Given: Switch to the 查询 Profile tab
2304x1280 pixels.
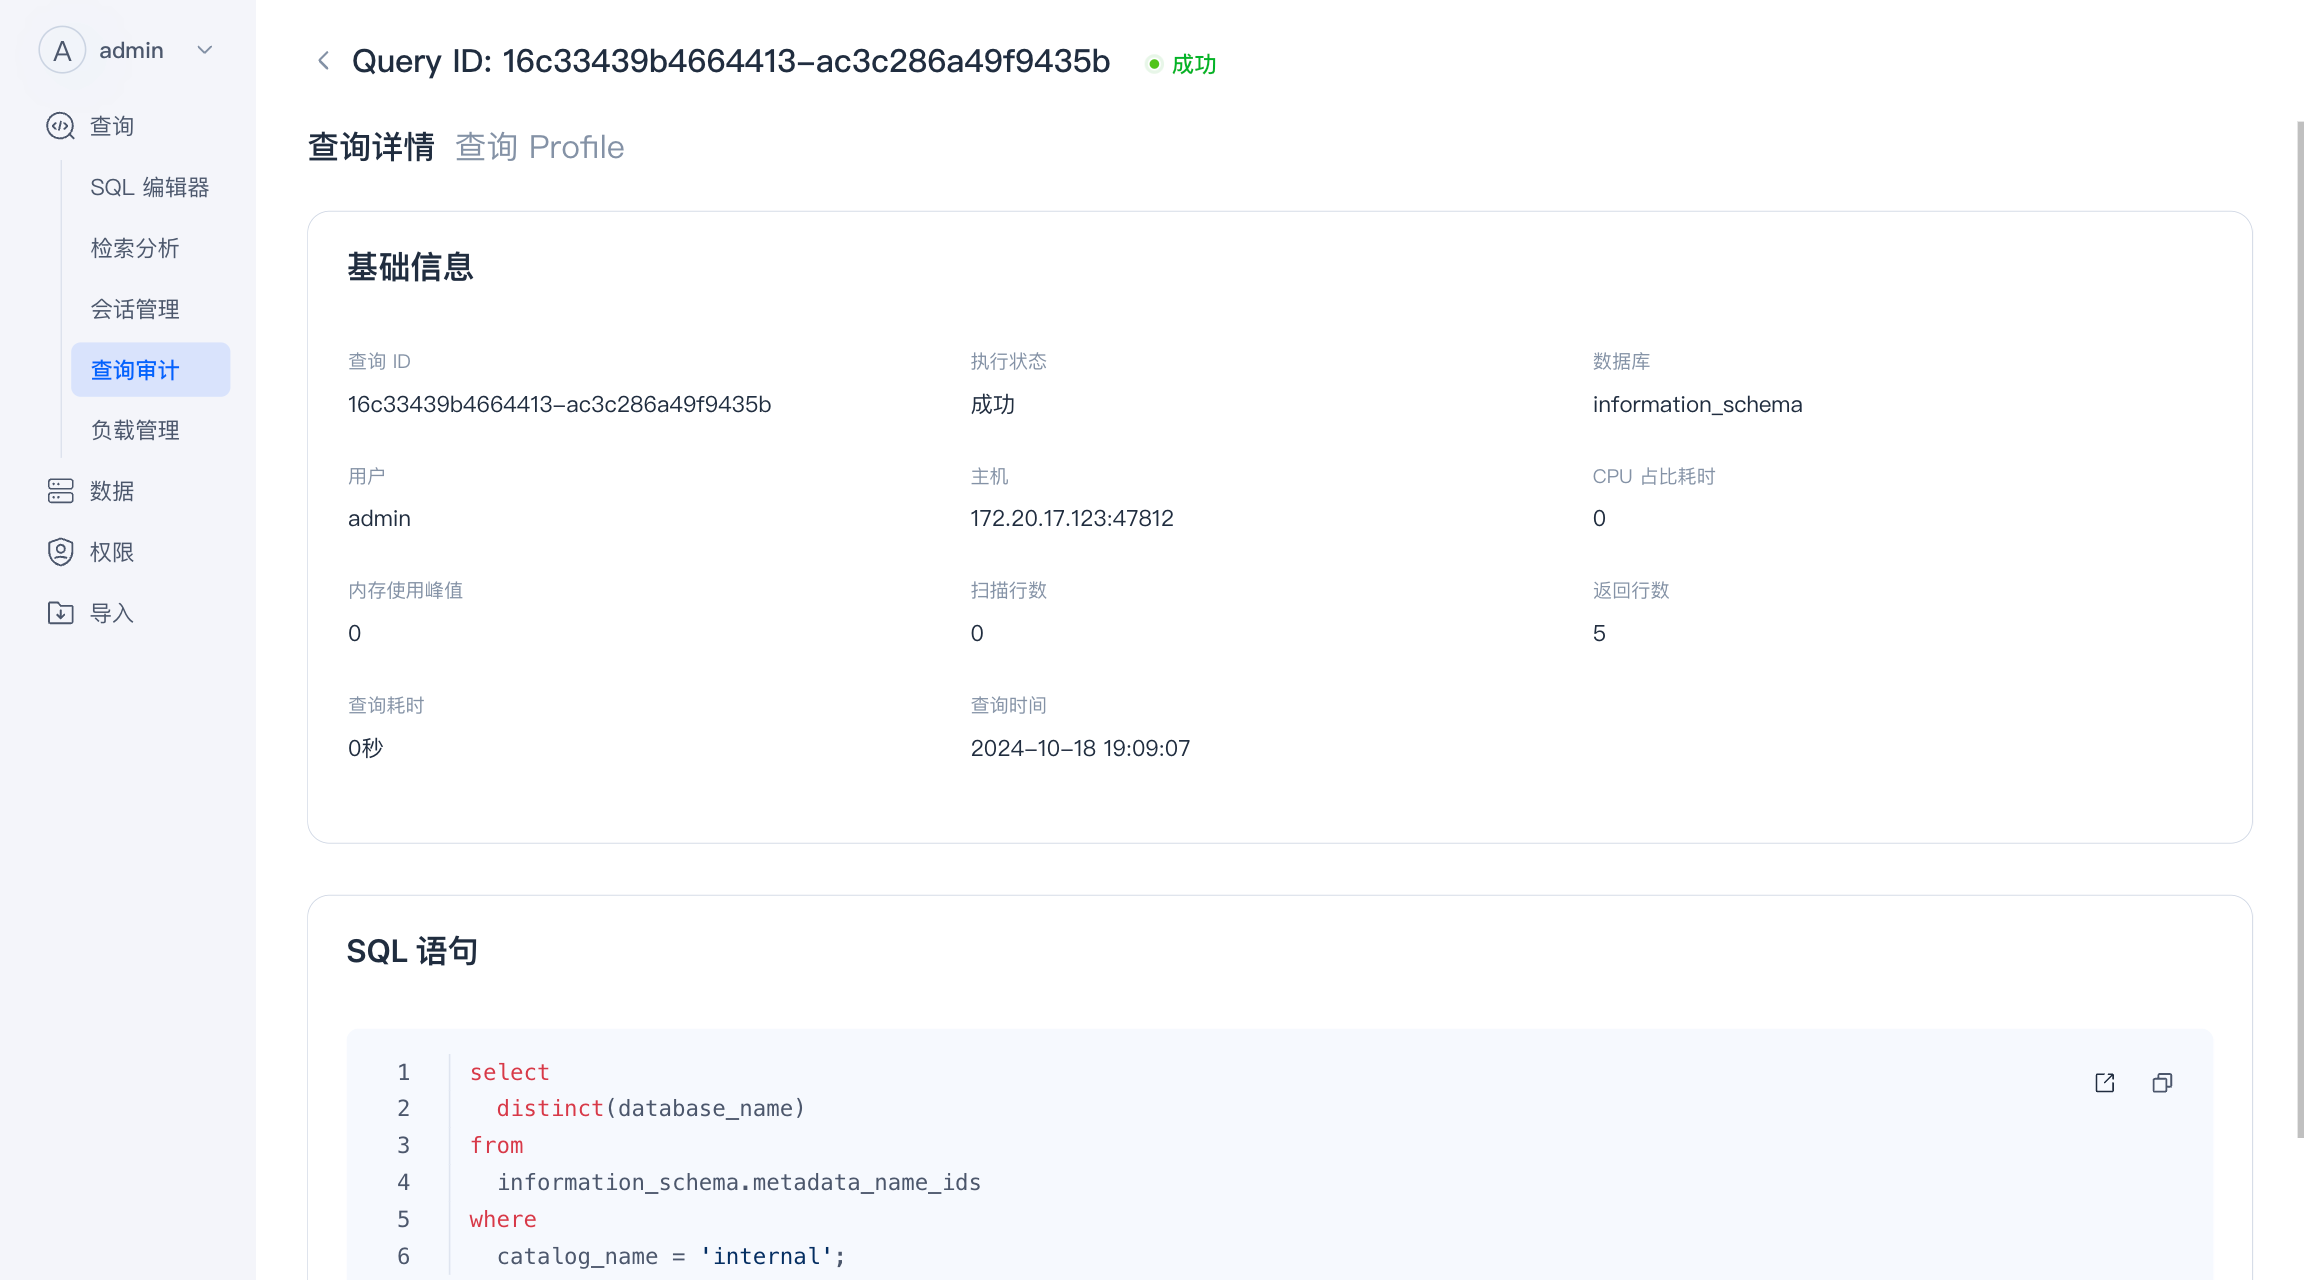Looking at the screenshot, I should coord(539,147).
